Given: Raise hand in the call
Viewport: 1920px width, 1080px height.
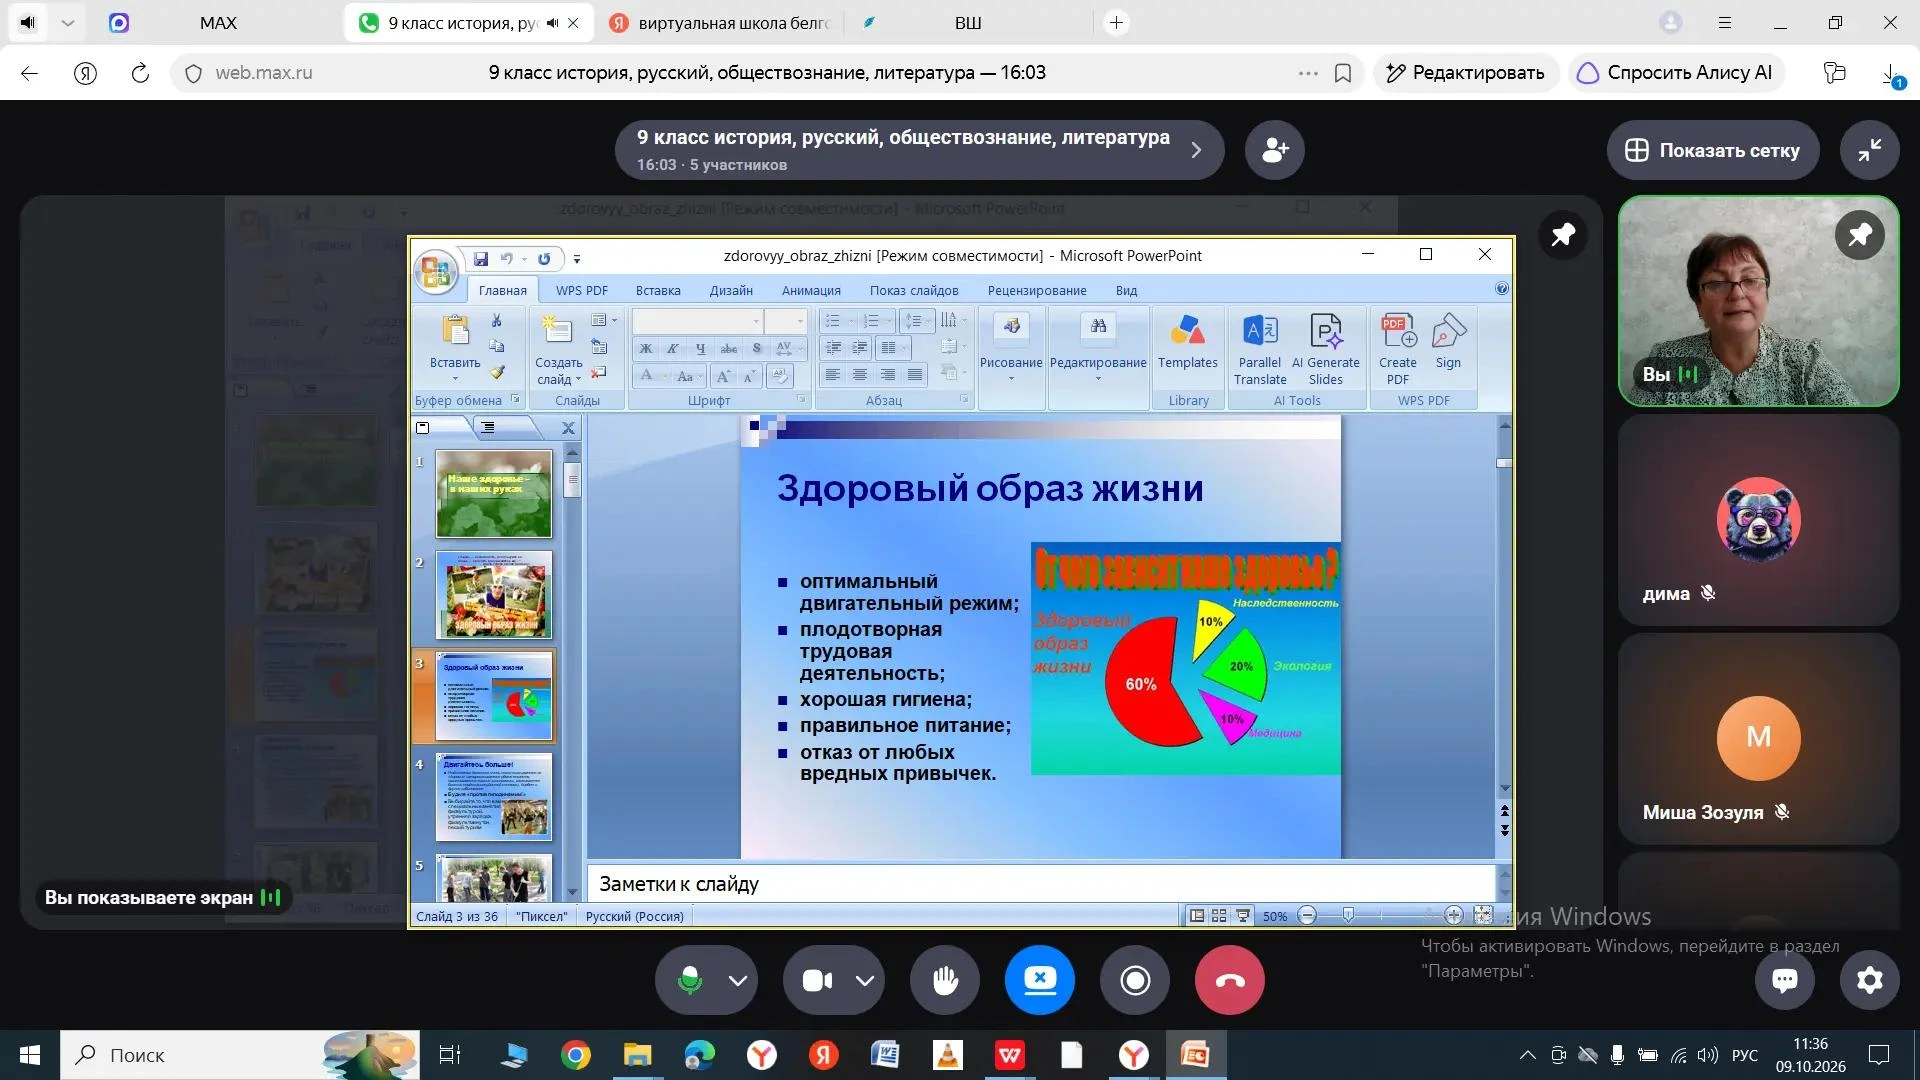Looking at the screenshot, I should coord(945,980).
